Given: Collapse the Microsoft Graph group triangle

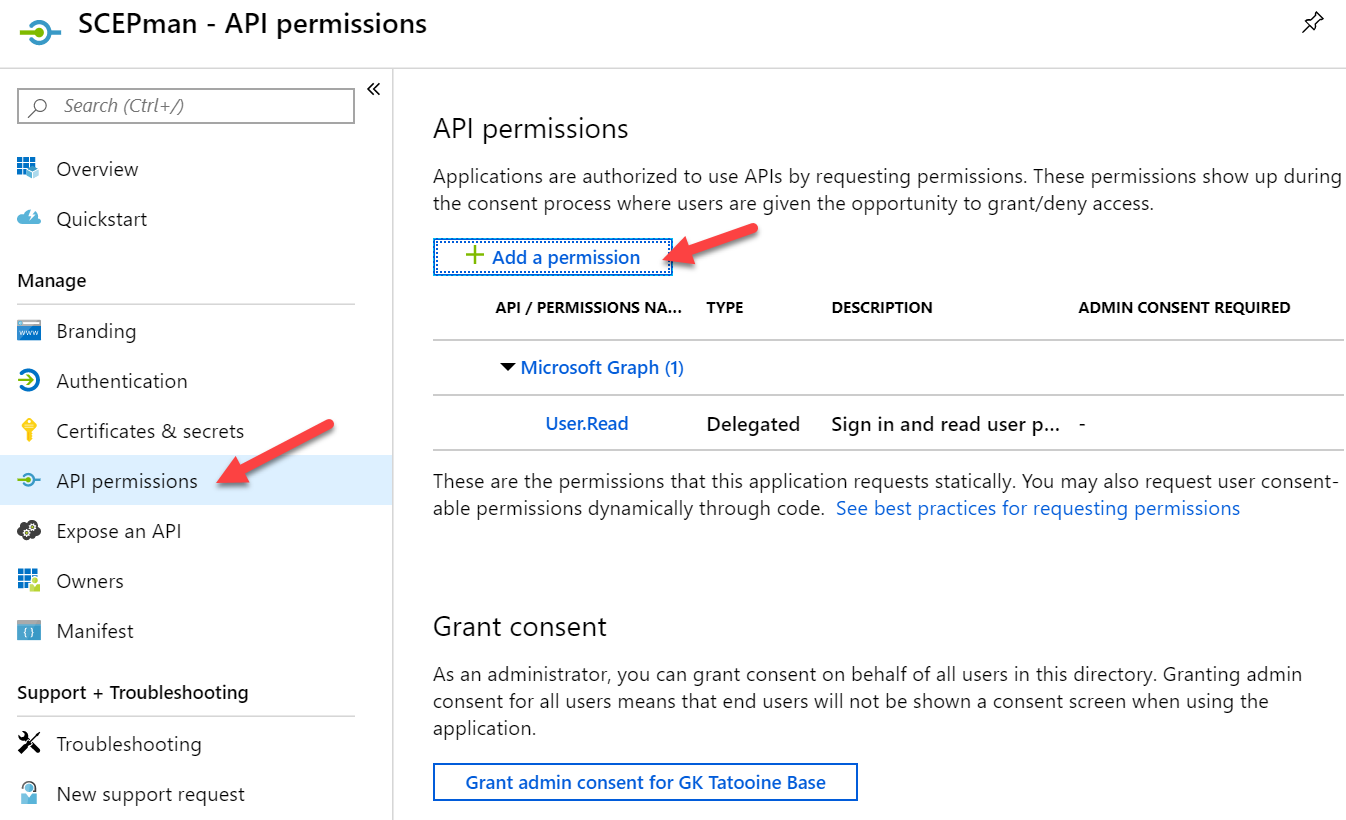Looking at the screenshot, I should tap(508, 368).
